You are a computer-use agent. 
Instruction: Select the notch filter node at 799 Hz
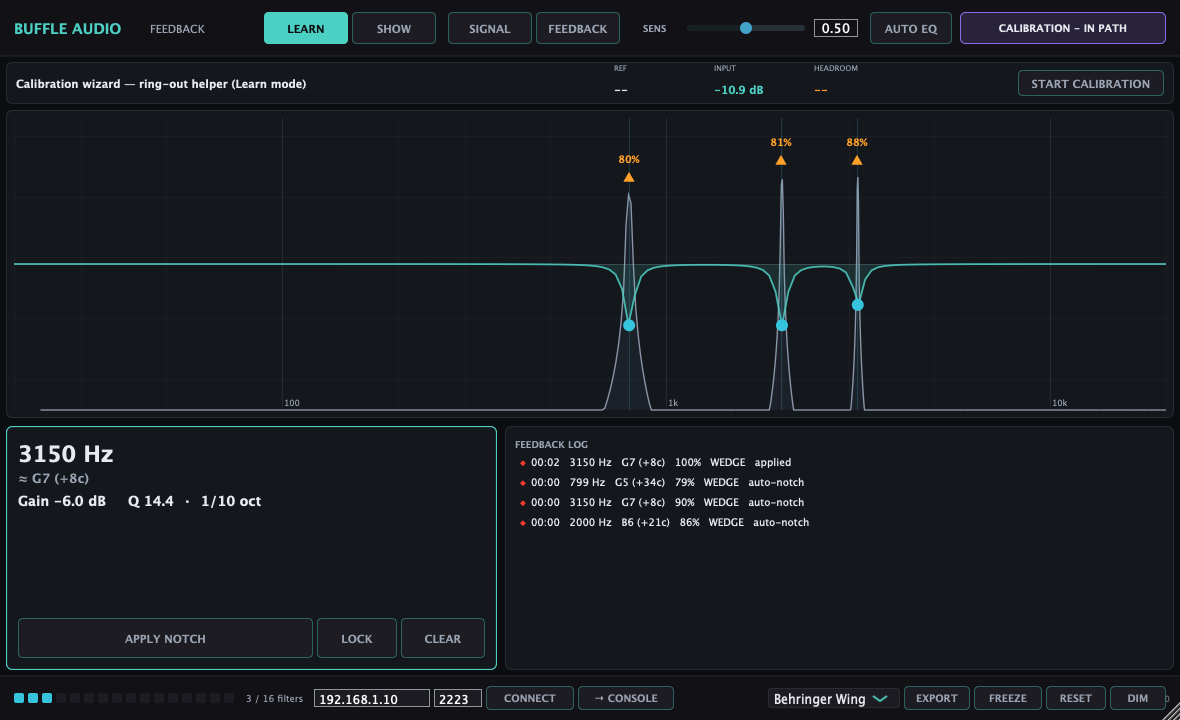[x=629, y=325]
